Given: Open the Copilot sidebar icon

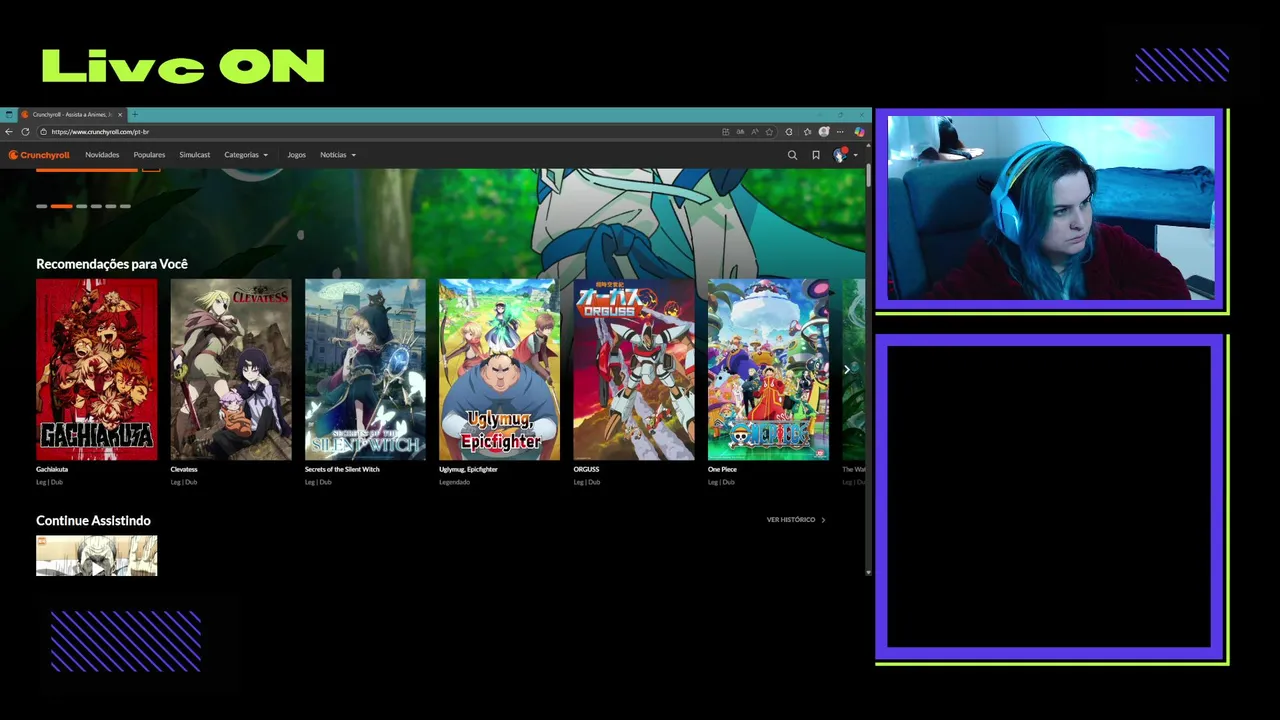Looking at the screenshot, I should click(x=859, y=132).
